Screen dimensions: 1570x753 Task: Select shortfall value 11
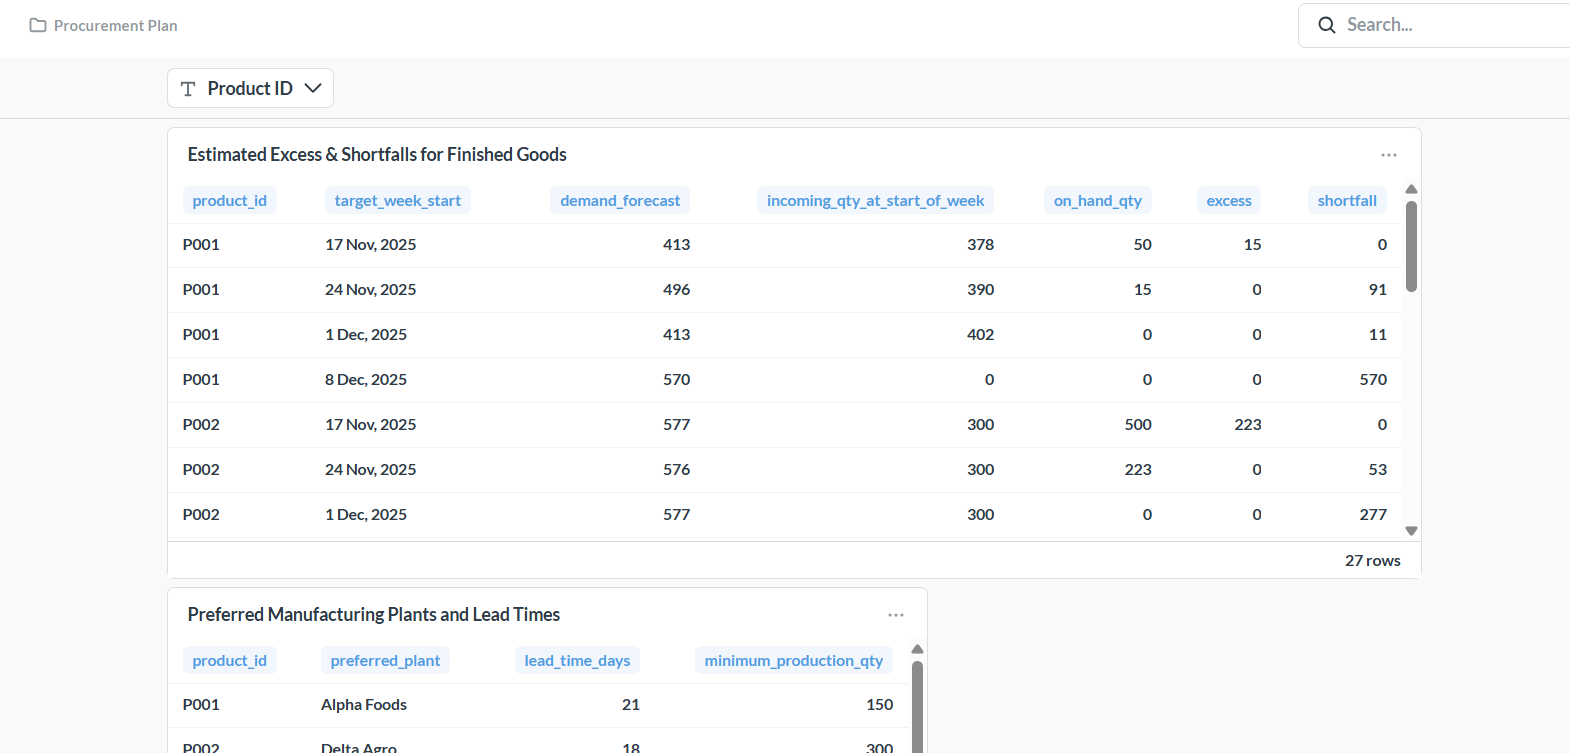coord(1378,335)
